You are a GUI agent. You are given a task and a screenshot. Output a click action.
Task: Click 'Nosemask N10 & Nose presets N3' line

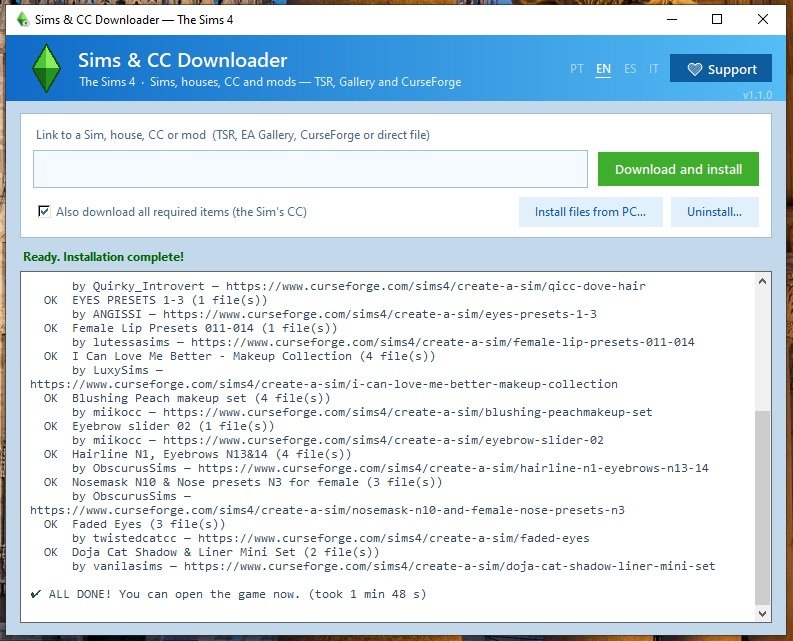[257, 482]
